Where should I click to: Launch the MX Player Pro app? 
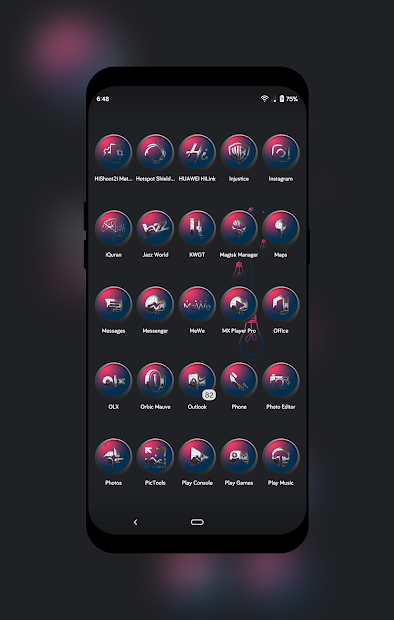(239, 304)
